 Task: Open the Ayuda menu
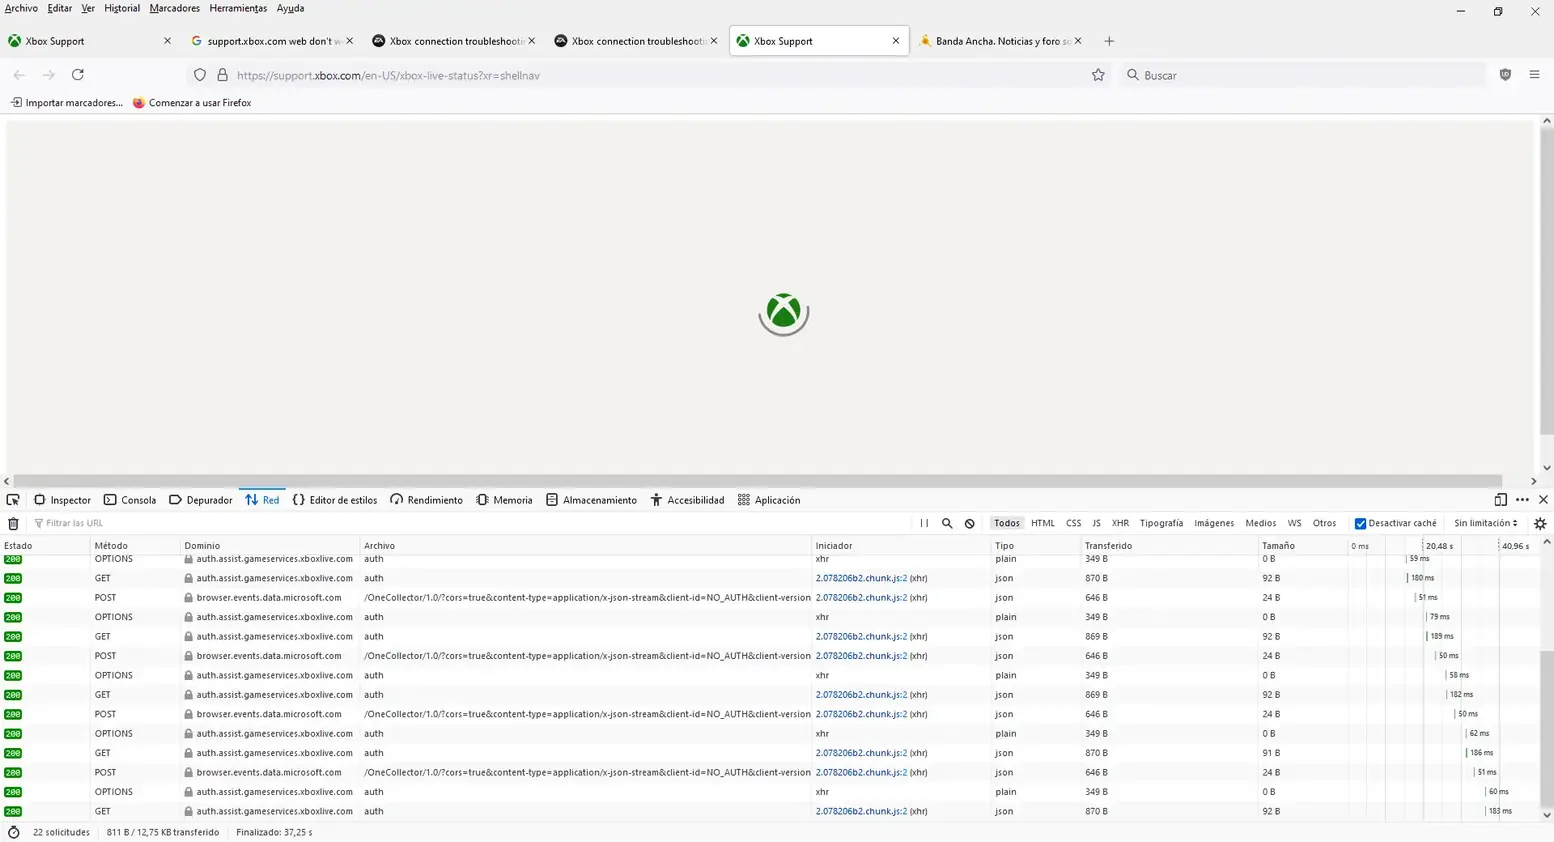[x=290, y=8]
